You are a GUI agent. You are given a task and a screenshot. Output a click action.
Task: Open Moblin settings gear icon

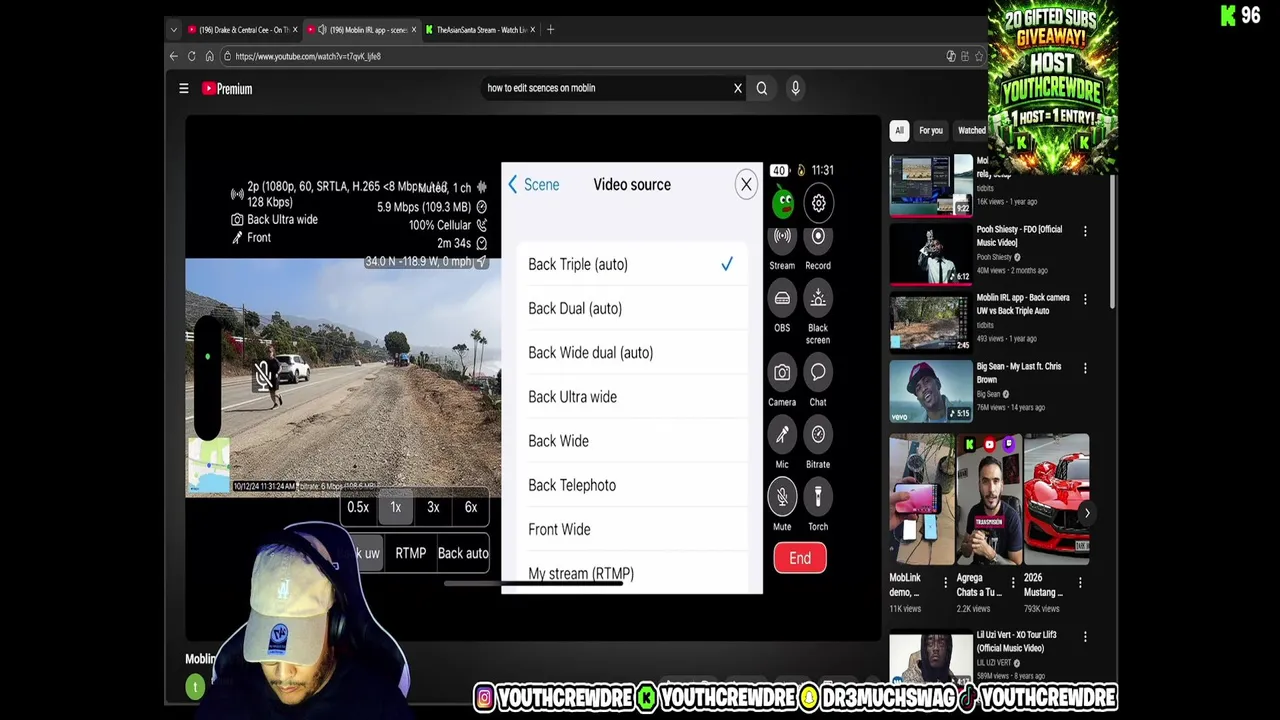818,203
